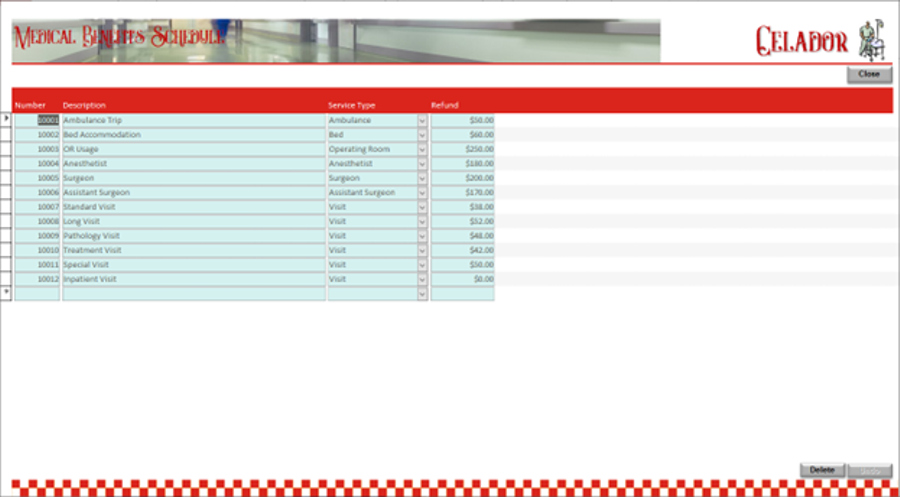Image resolution: width=900 pixels, height=497 pixels.
Task: Open Service Type dropdown in blank new row
Action: 422,294
